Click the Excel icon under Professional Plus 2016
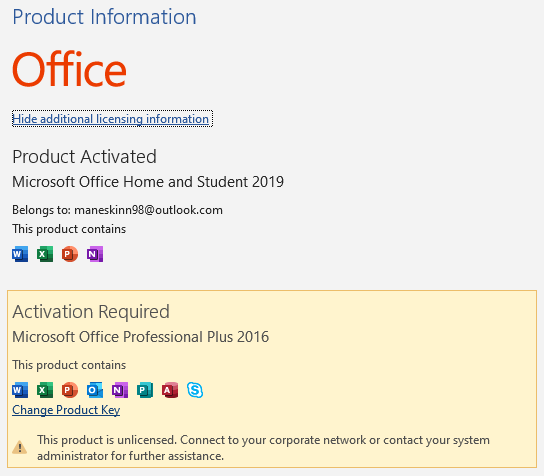544x476 pixels. [45, 390]
